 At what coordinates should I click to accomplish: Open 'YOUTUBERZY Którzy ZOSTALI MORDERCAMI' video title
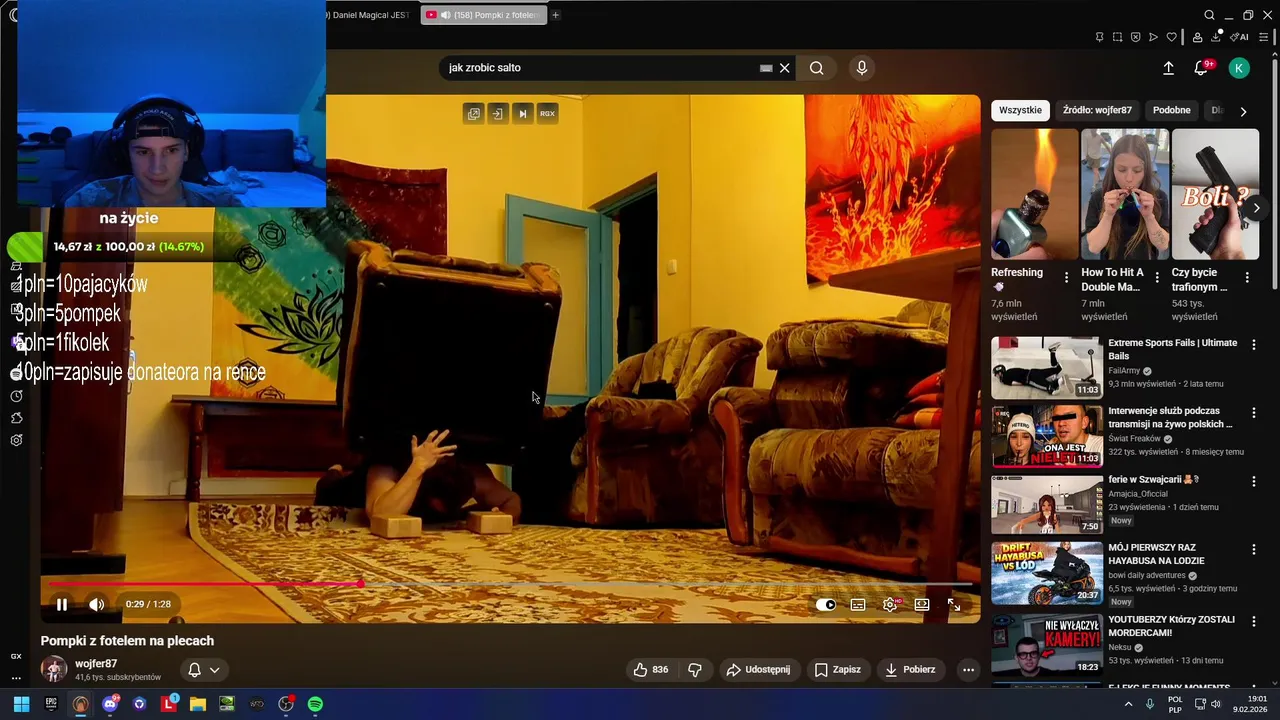[1171, 626]
